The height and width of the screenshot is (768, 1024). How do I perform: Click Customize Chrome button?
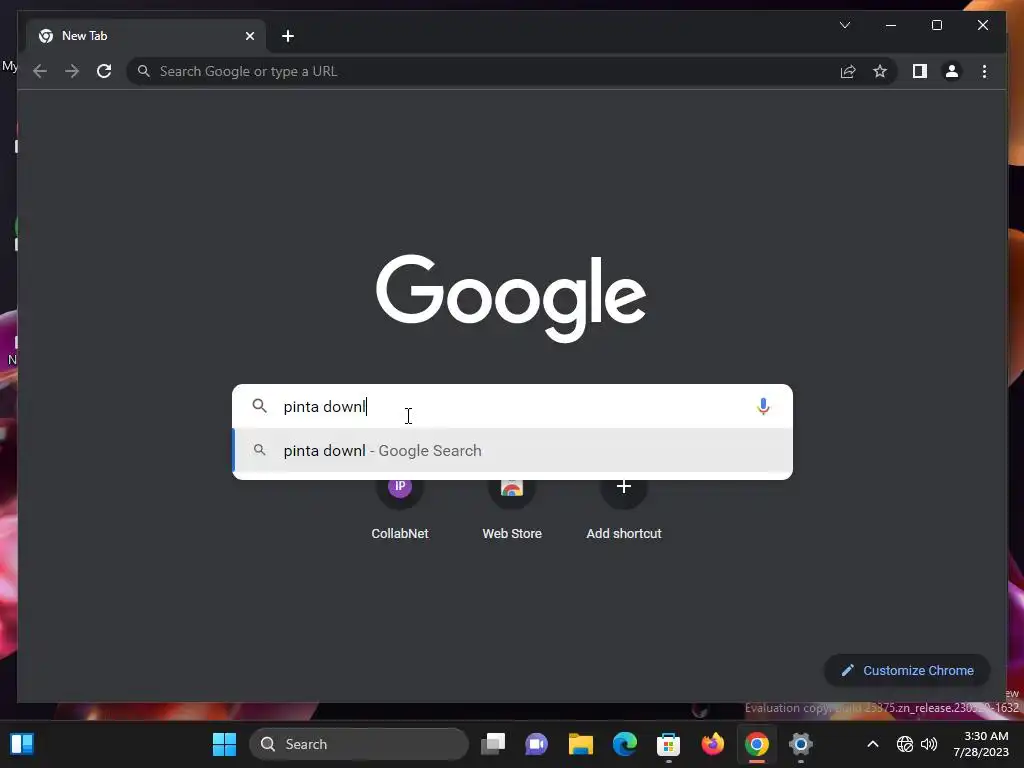907,670
